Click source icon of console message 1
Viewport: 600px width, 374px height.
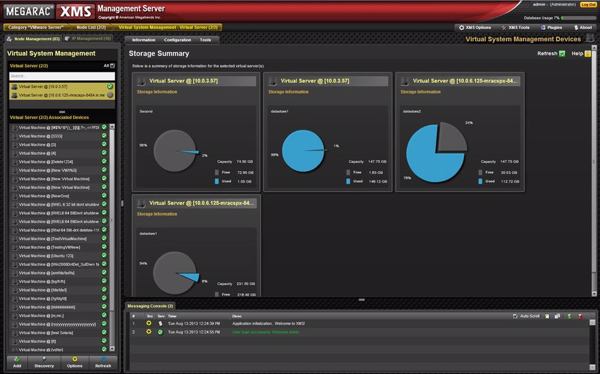tap(149, 323)
